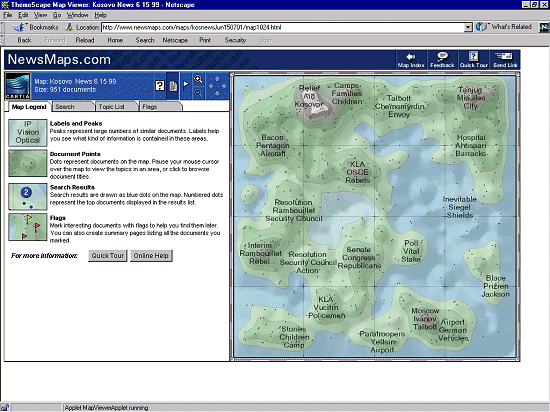Click into the Location URL field

[283, 27]
